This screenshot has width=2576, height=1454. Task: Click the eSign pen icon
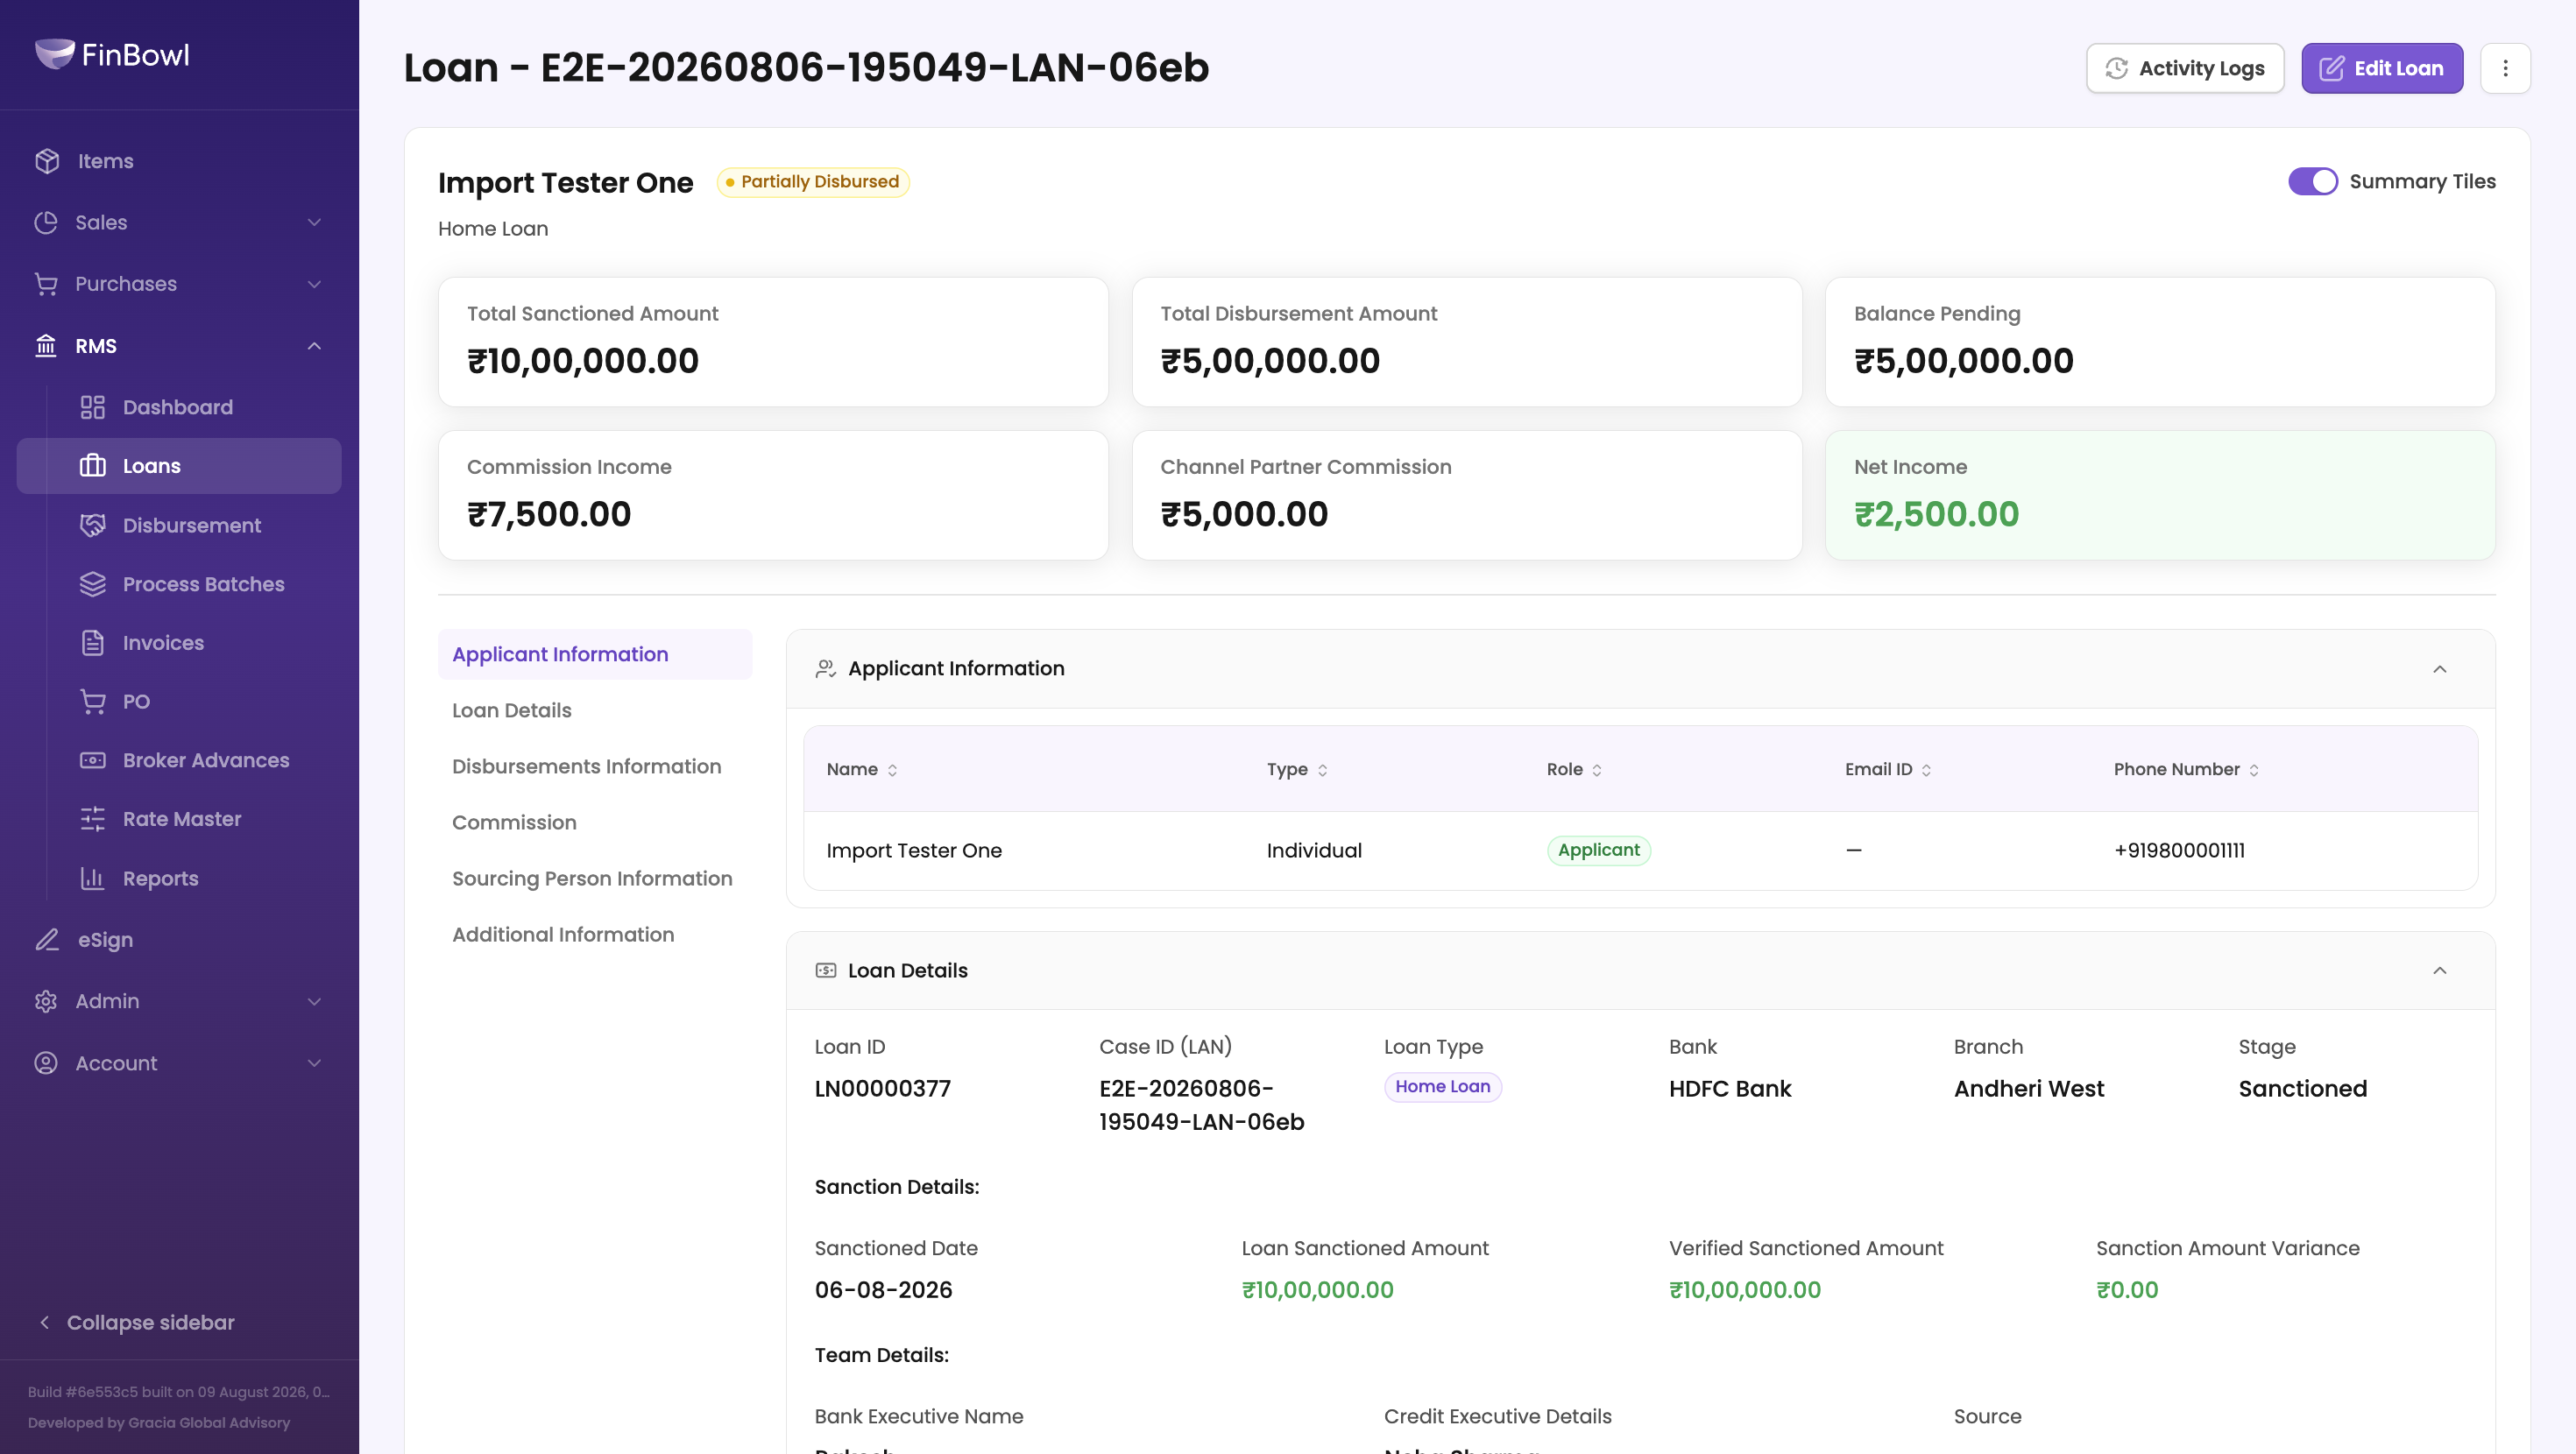click(x=47, y=940)
